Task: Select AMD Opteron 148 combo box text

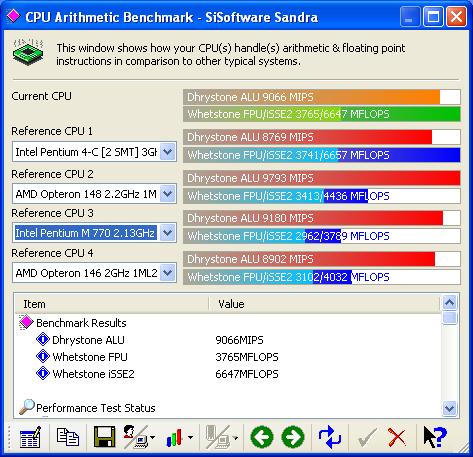Action: click(86, 194)
